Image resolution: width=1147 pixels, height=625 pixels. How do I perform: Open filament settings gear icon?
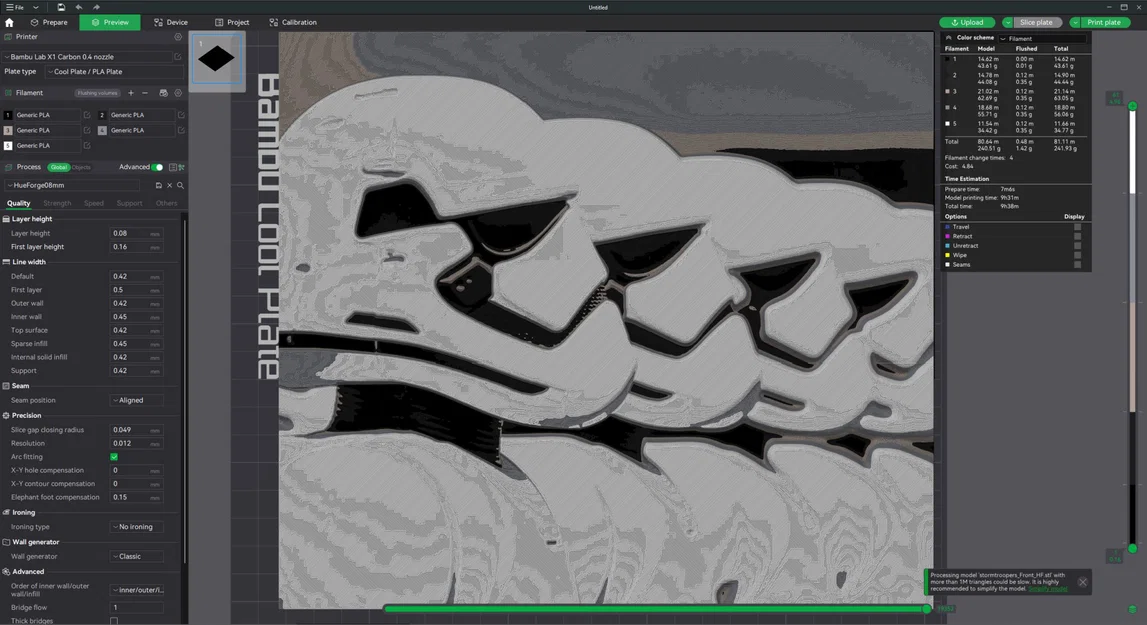point(178,93)
